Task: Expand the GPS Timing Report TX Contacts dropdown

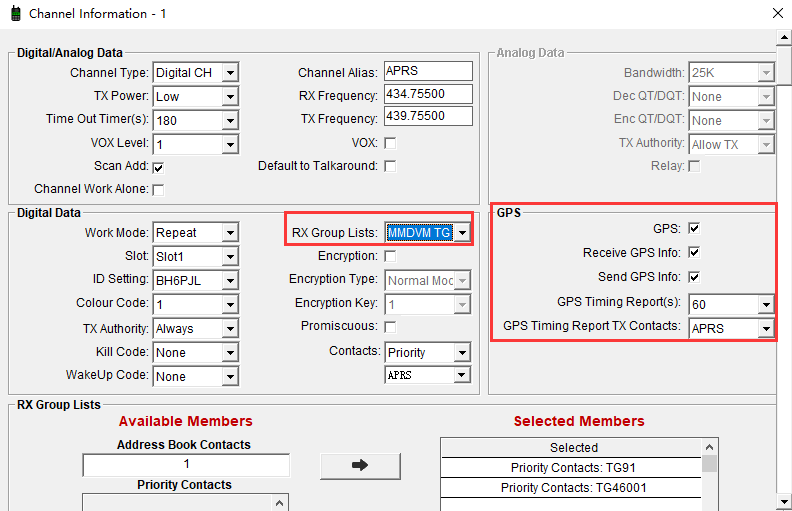Action: click(765, 328)
